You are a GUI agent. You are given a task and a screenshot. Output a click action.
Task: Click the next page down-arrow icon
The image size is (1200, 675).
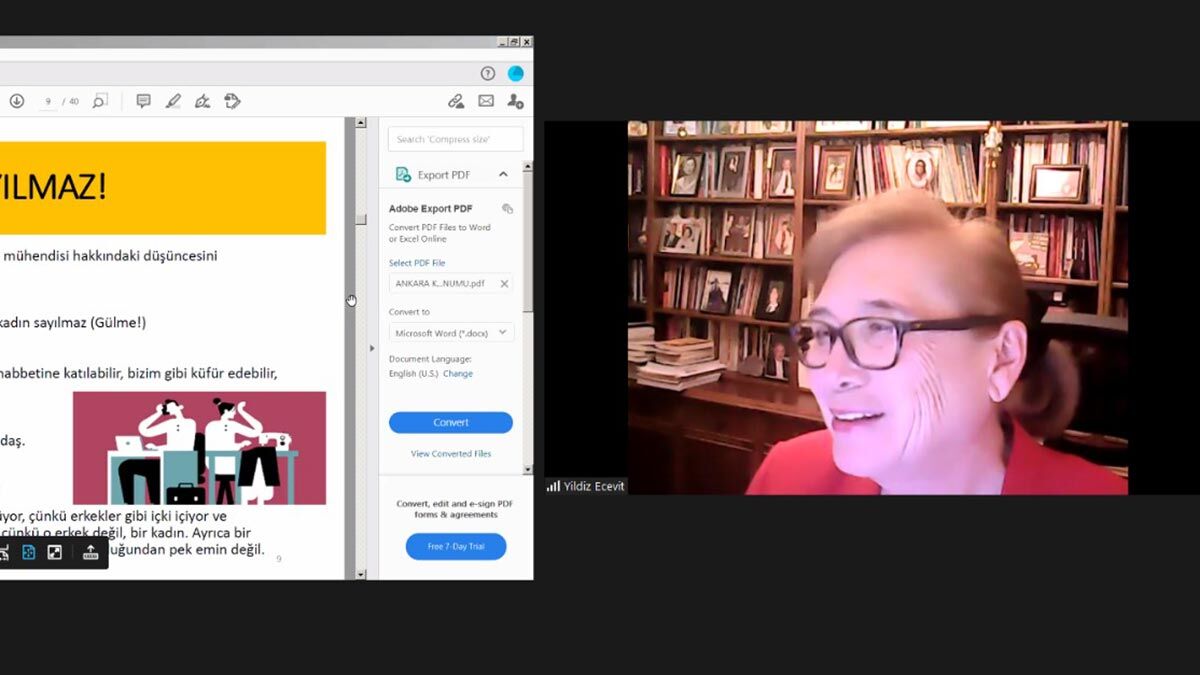click(17, 101)
